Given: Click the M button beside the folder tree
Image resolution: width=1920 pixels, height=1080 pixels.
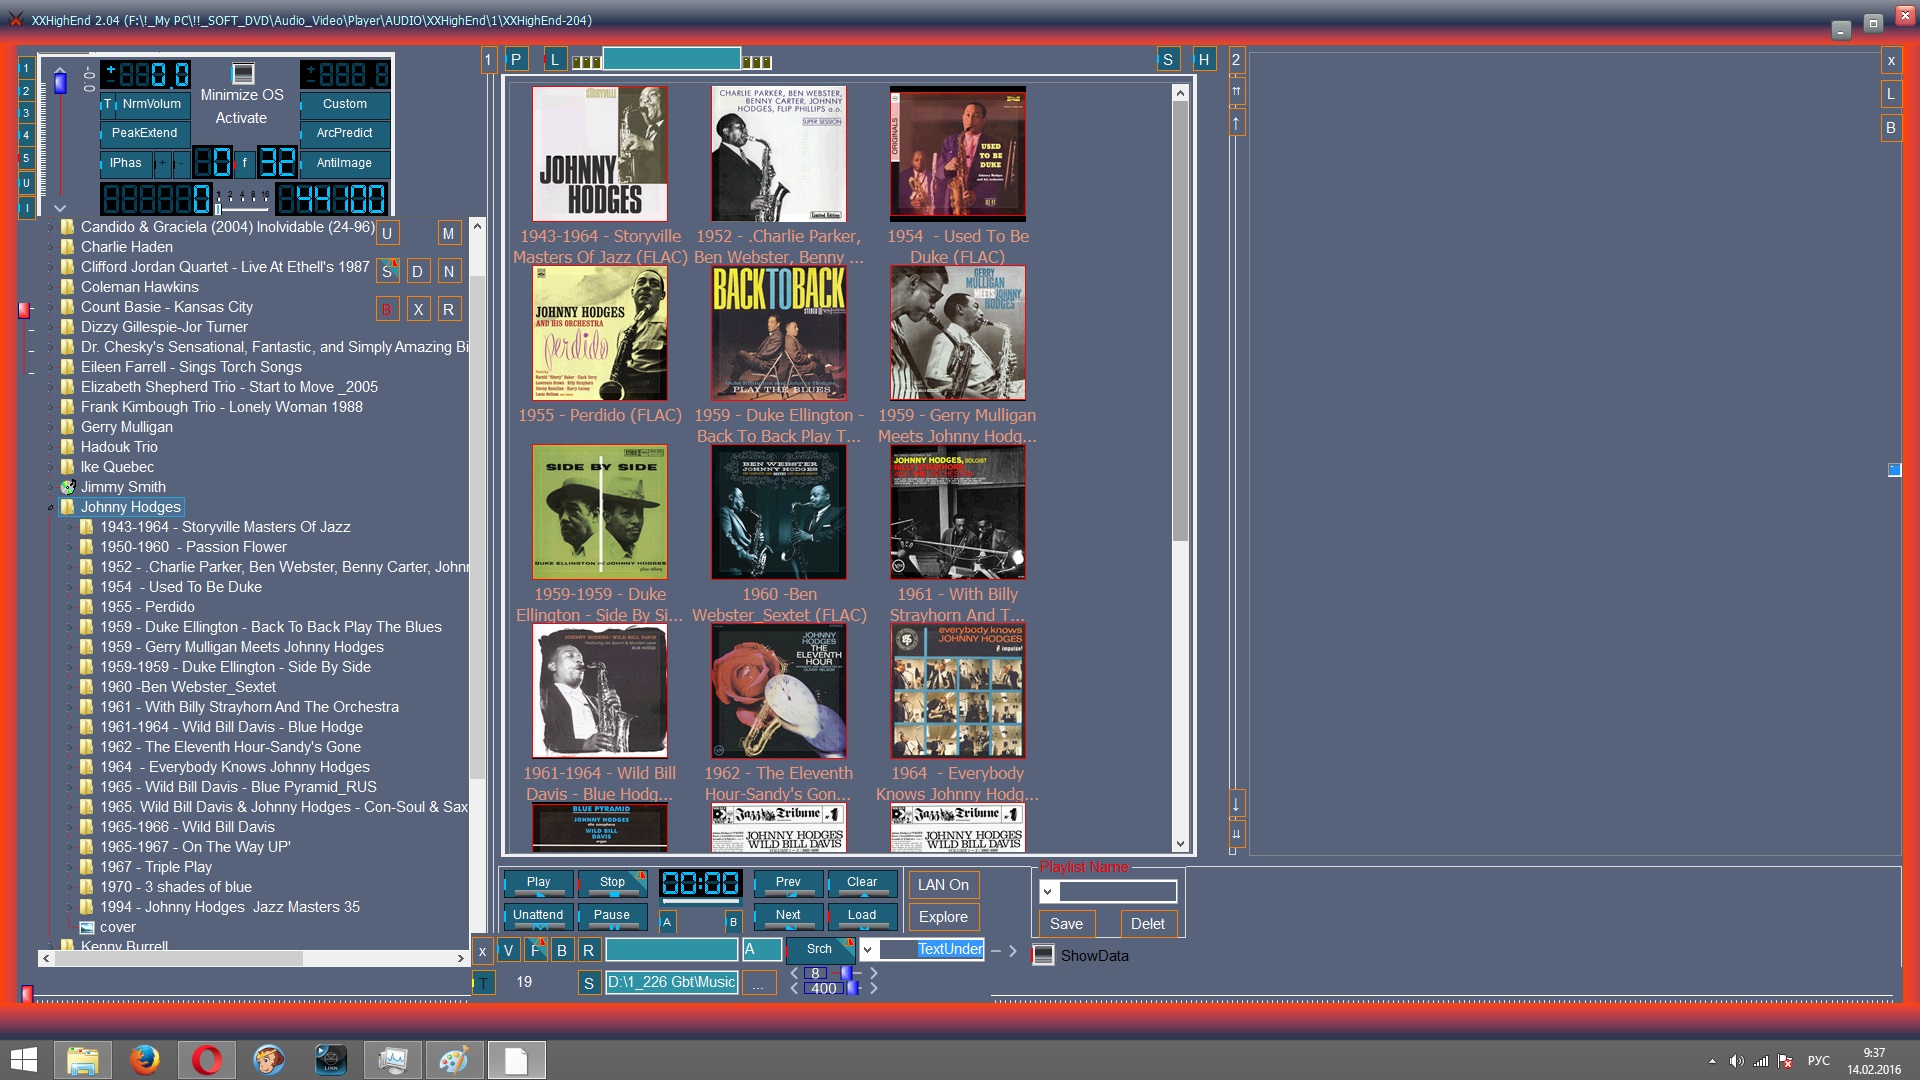Looking at the screenshot, I should 448,233.
